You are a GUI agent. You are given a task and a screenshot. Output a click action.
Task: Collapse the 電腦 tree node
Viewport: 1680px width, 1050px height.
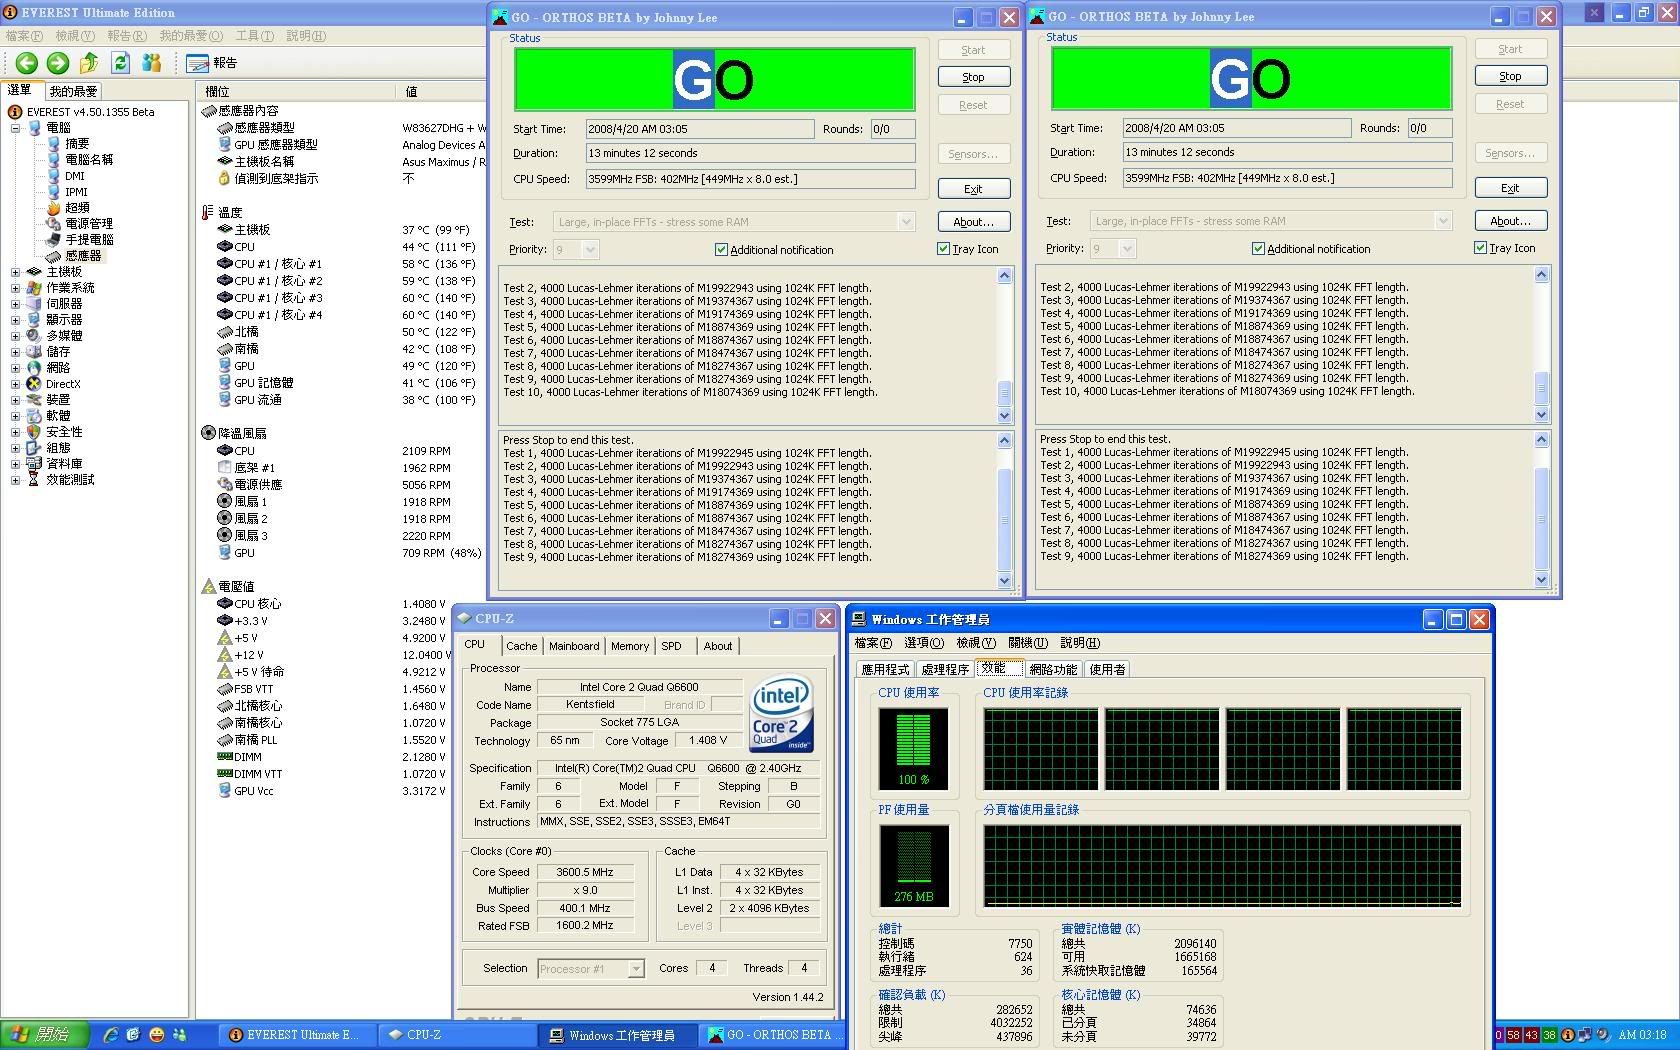15,128
